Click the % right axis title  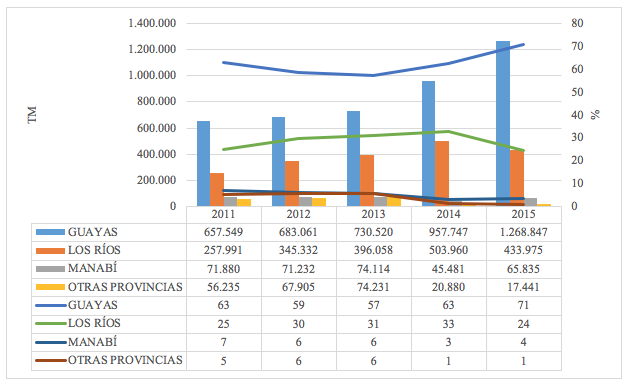pos(595,115)
